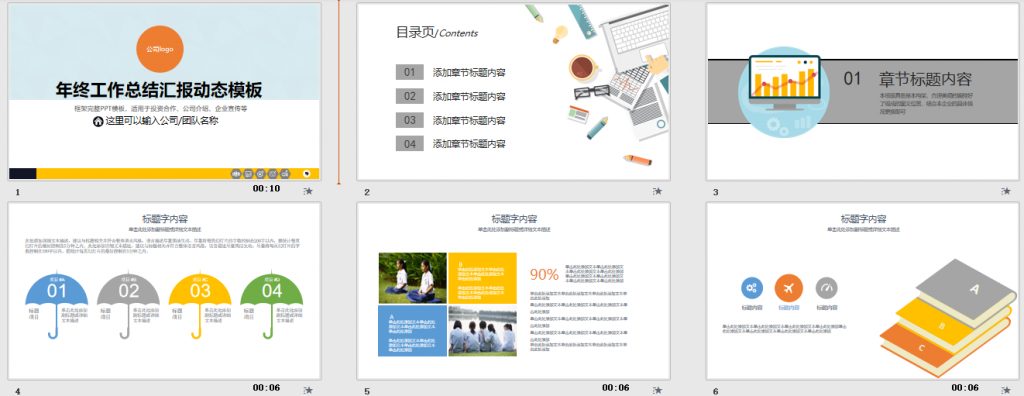Select slide 4 umbrellas thumbnail
This screenshot has height=396, width=1024.
pyautogui.click(x=165, y=291)
